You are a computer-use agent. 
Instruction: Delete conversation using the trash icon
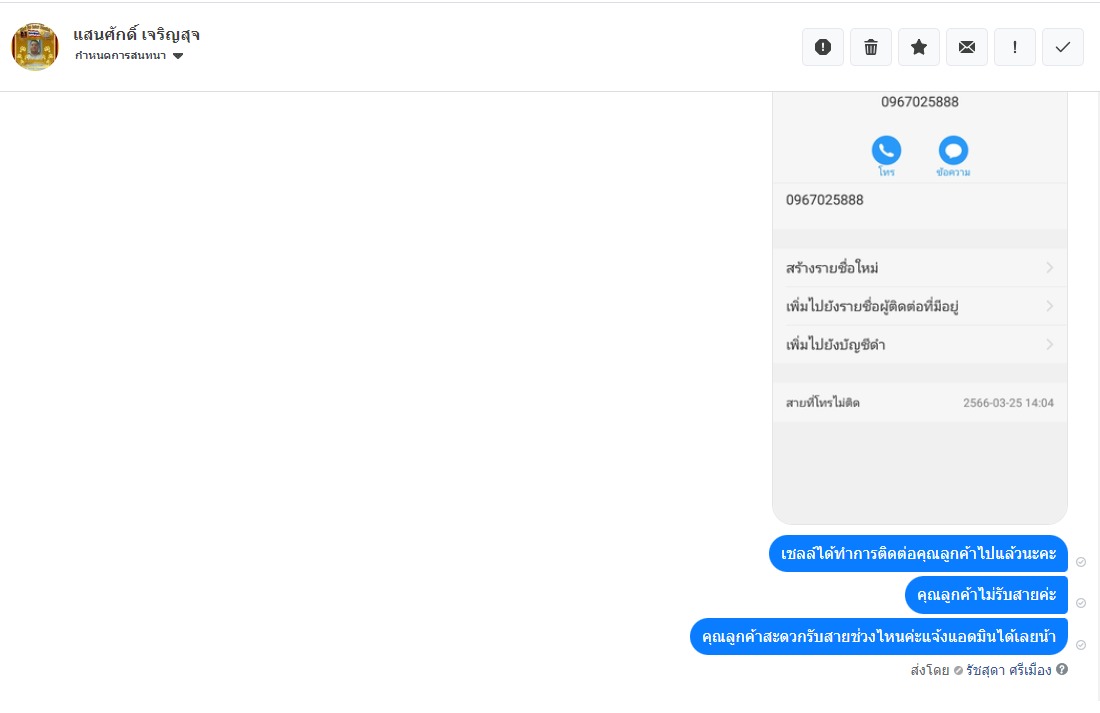[871, 47]
